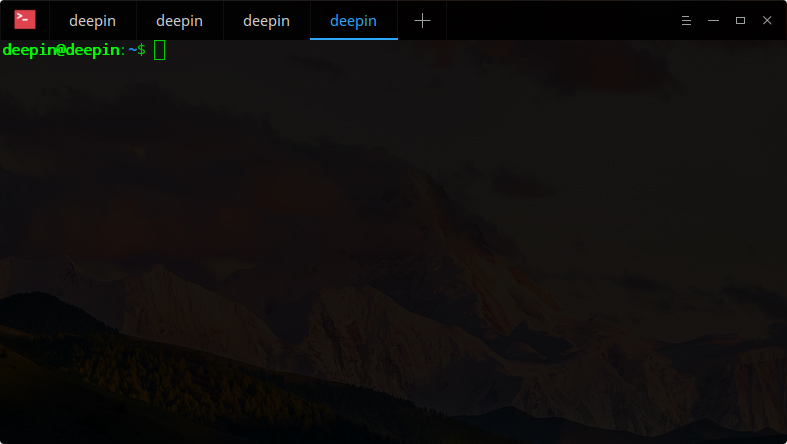
Task: Click the green cursor block after the prompt
Action: coord(160,50)
